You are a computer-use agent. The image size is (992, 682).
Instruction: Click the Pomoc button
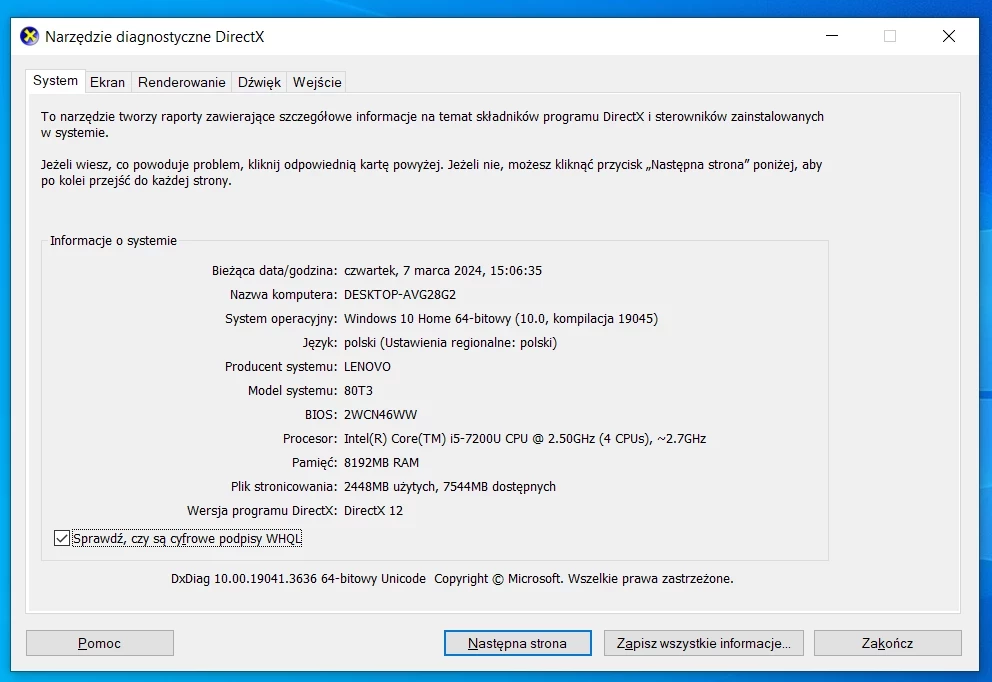tap(100, 643)
